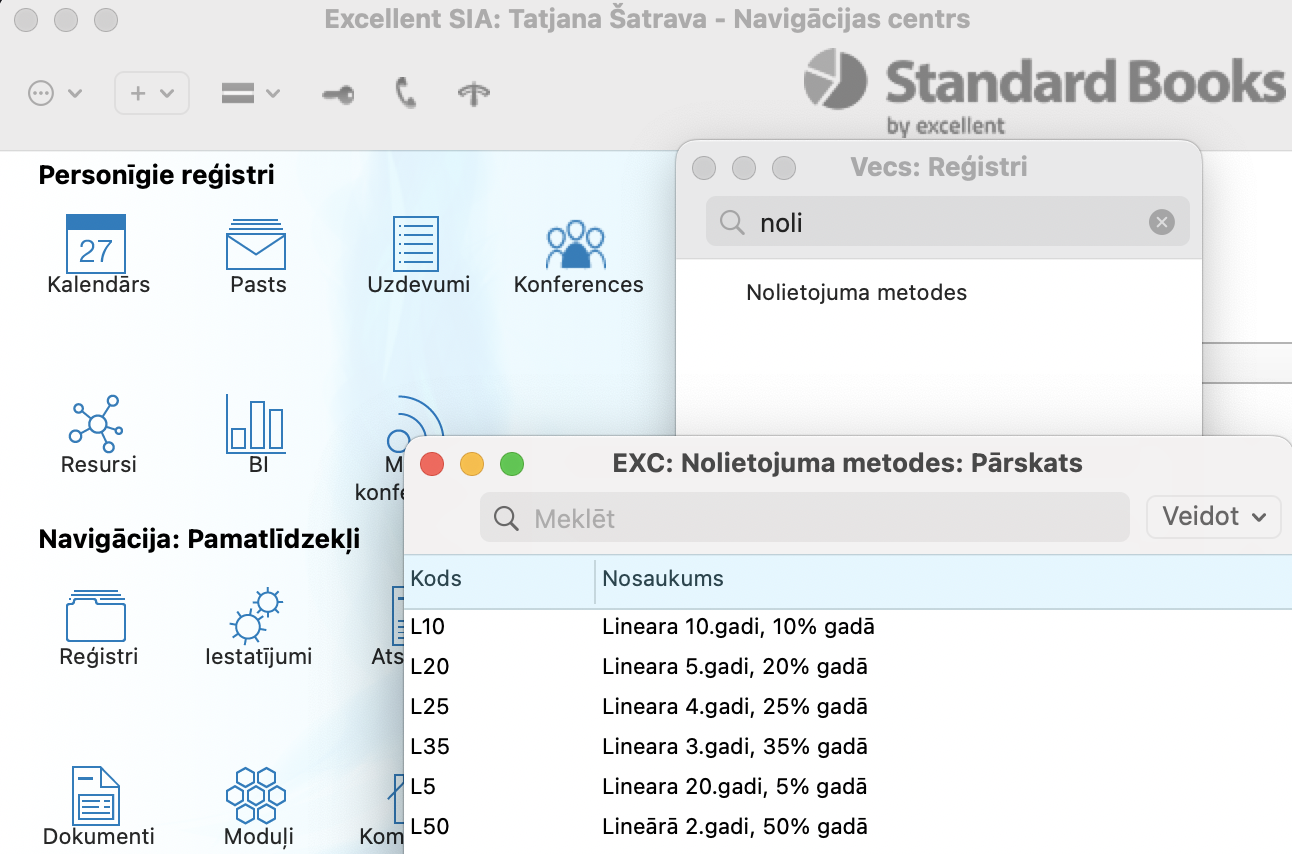
Task: Open the Reģistri folder icon
Action: point(96,615)
